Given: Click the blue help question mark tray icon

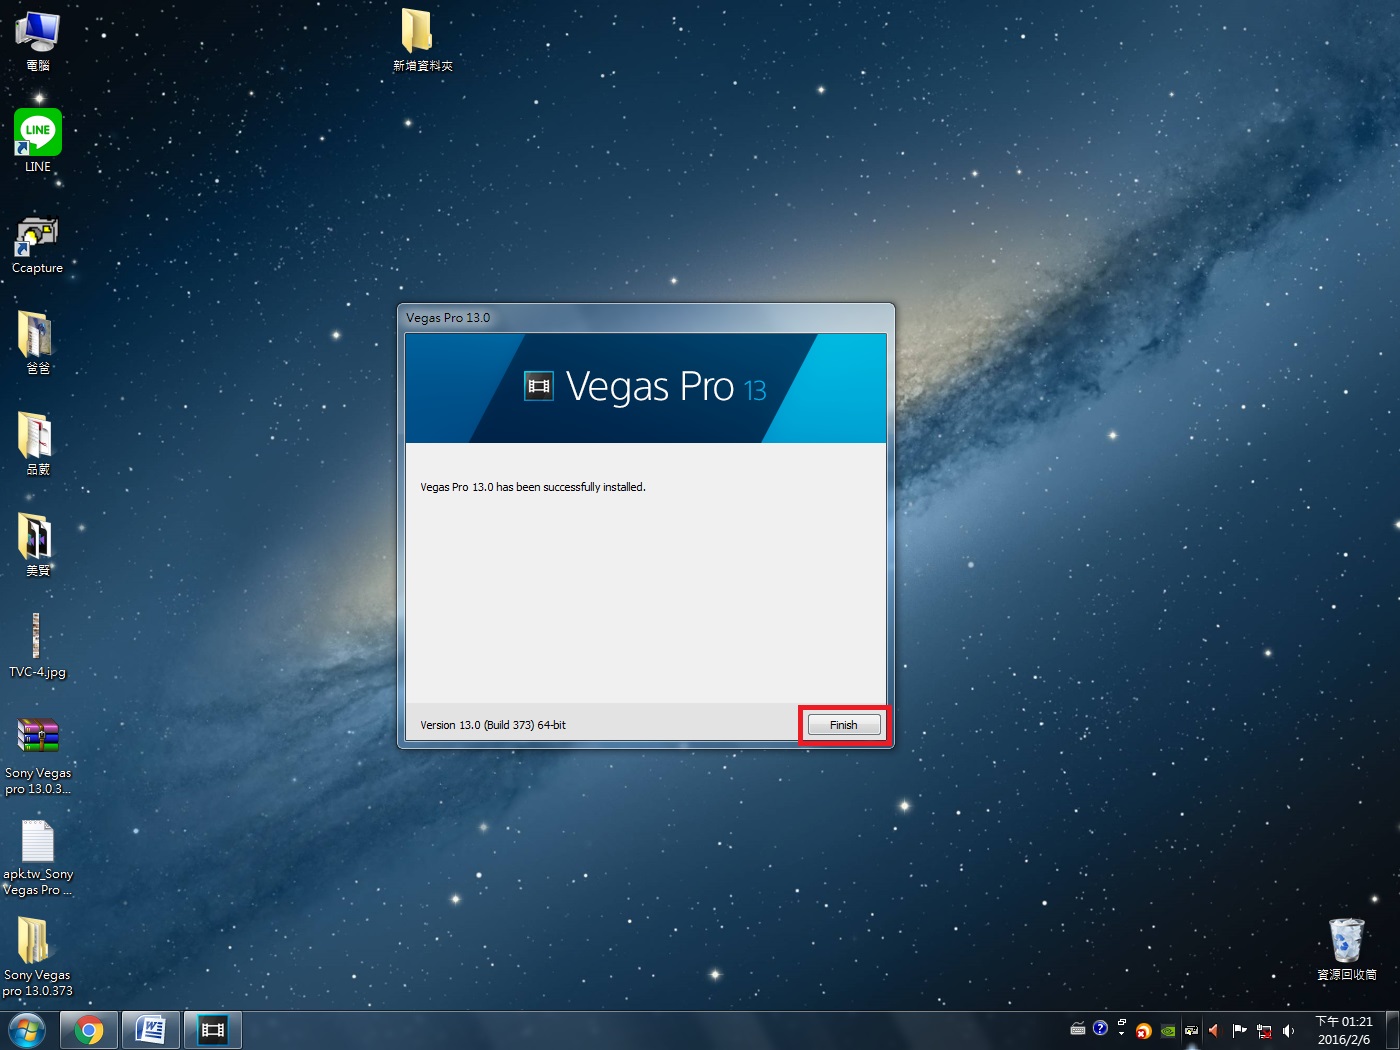Looking at the screenshot, I should pyautogui.click(x=1100, y=1028).
